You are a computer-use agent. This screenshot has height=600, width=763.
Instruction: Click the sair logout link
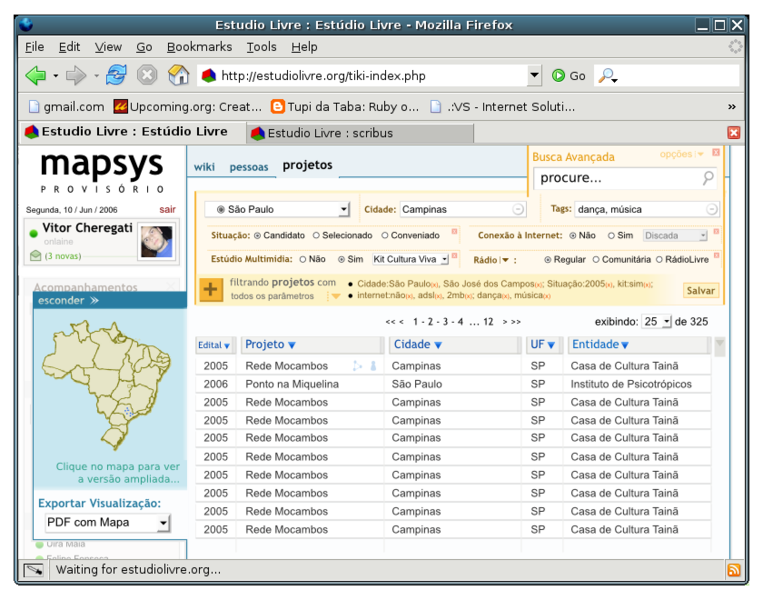[x=167, y=209]
